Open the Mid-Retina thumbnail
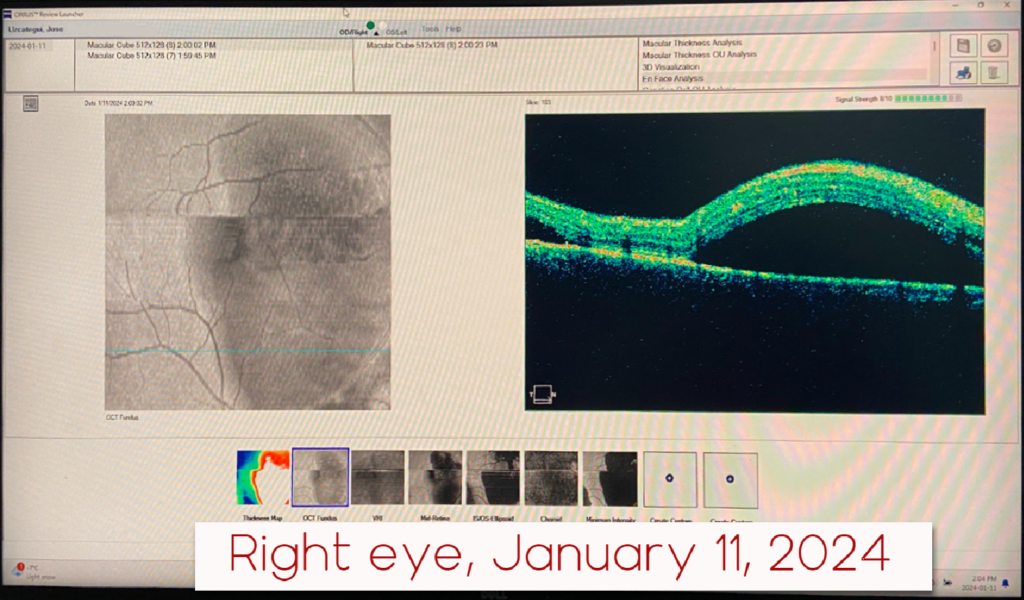This screenshot has height=600, width=1024. point(435,478)
